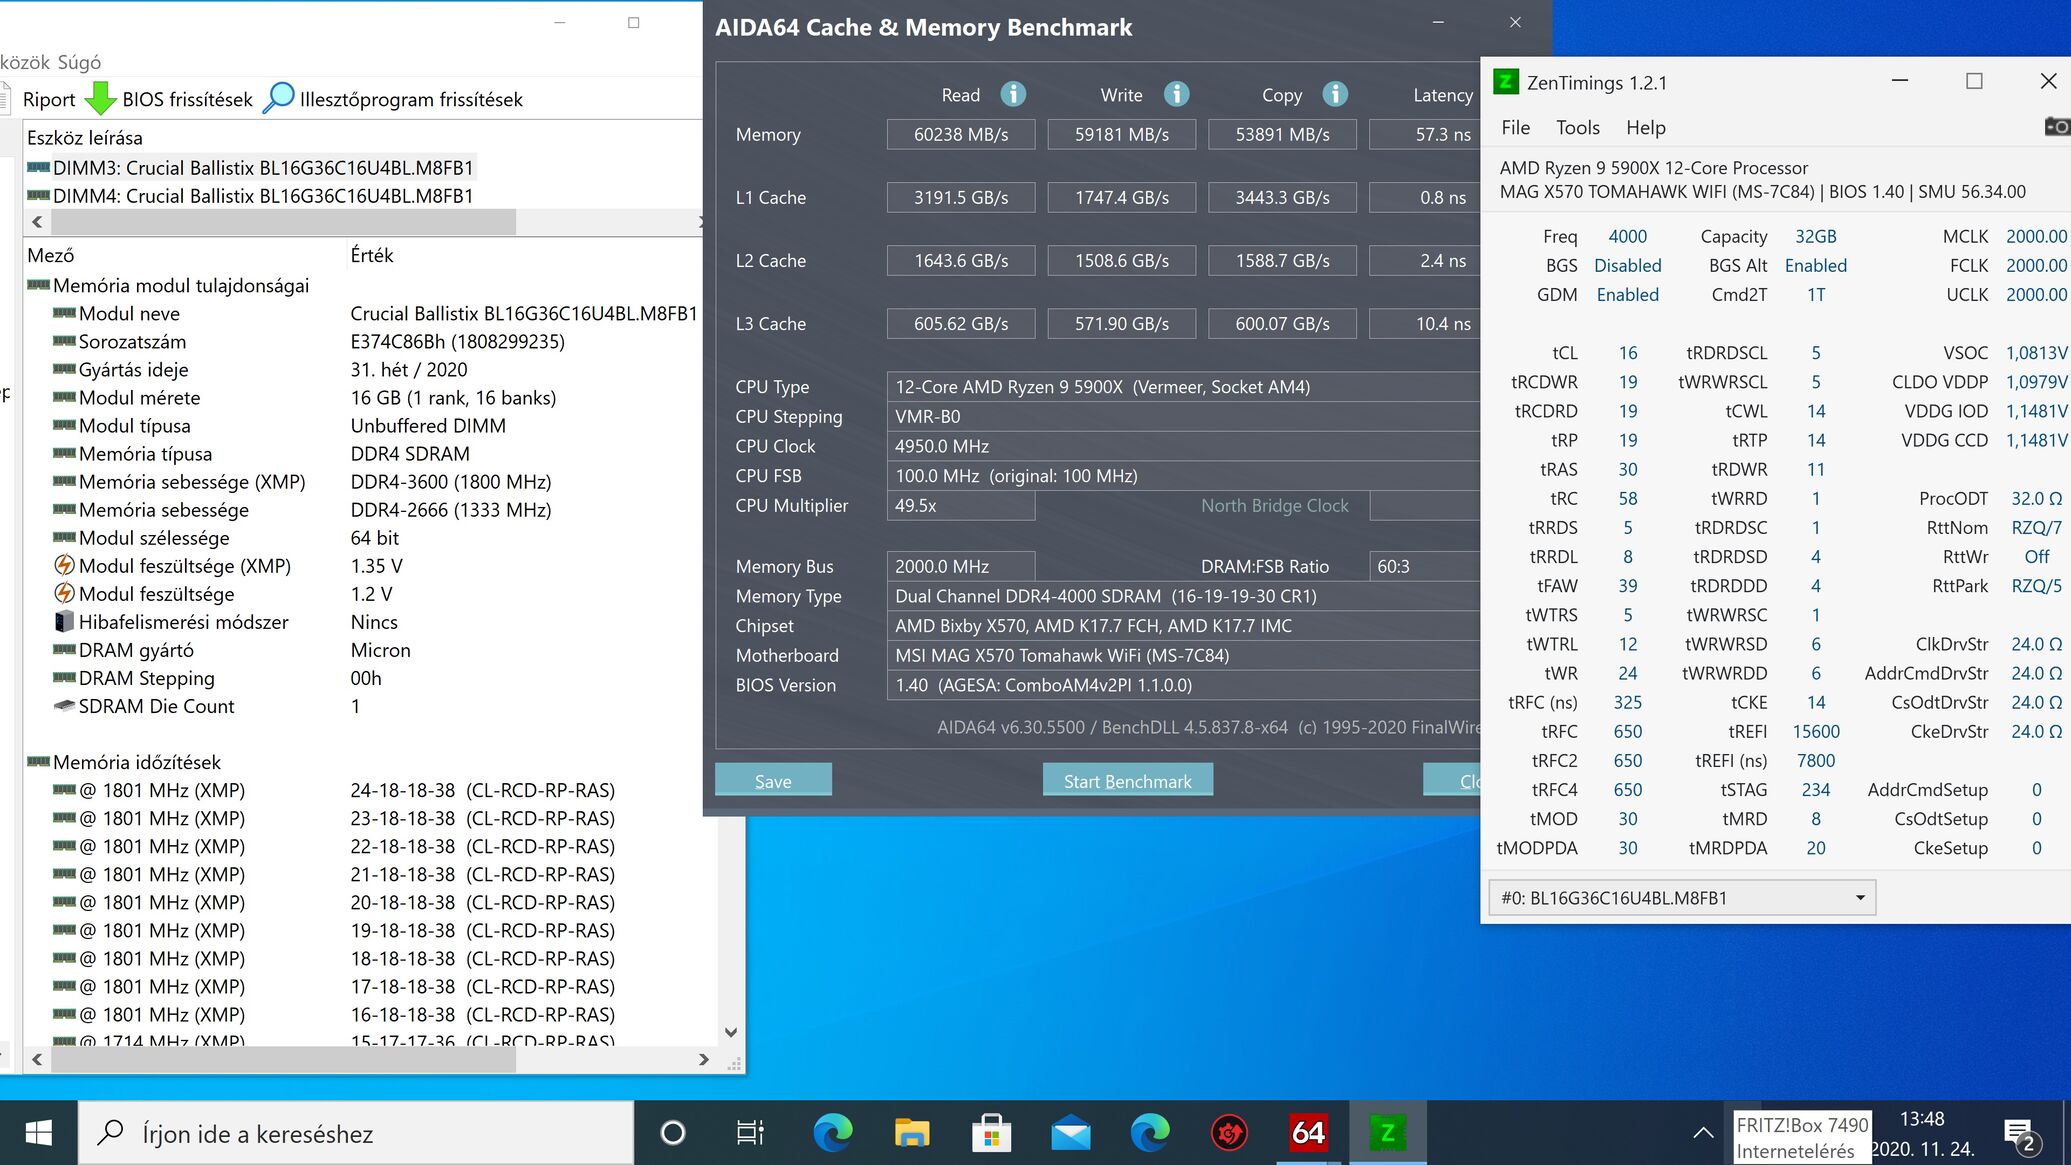
Task: Click the ProcODT value 32.0 Ω
Action: (2037, 498)
